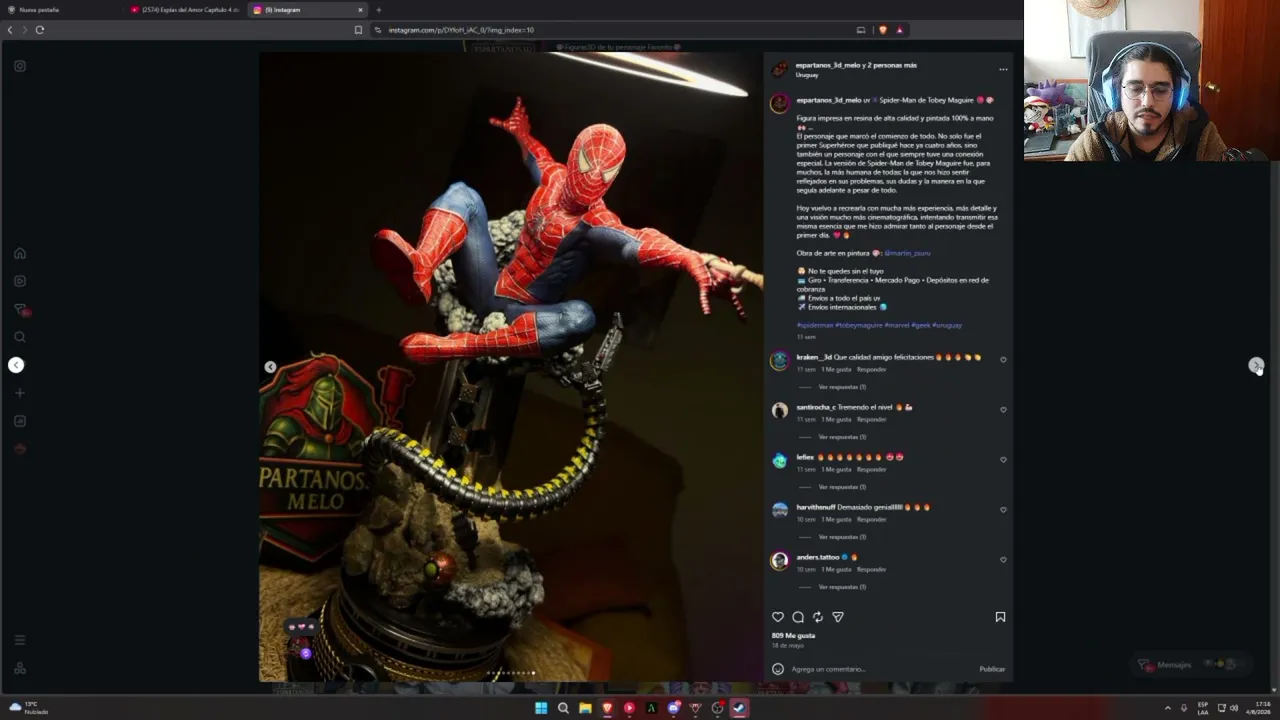Go to the next post
The width and height of the screenshot is (1280, 720).
click(x=1256, y=365)
